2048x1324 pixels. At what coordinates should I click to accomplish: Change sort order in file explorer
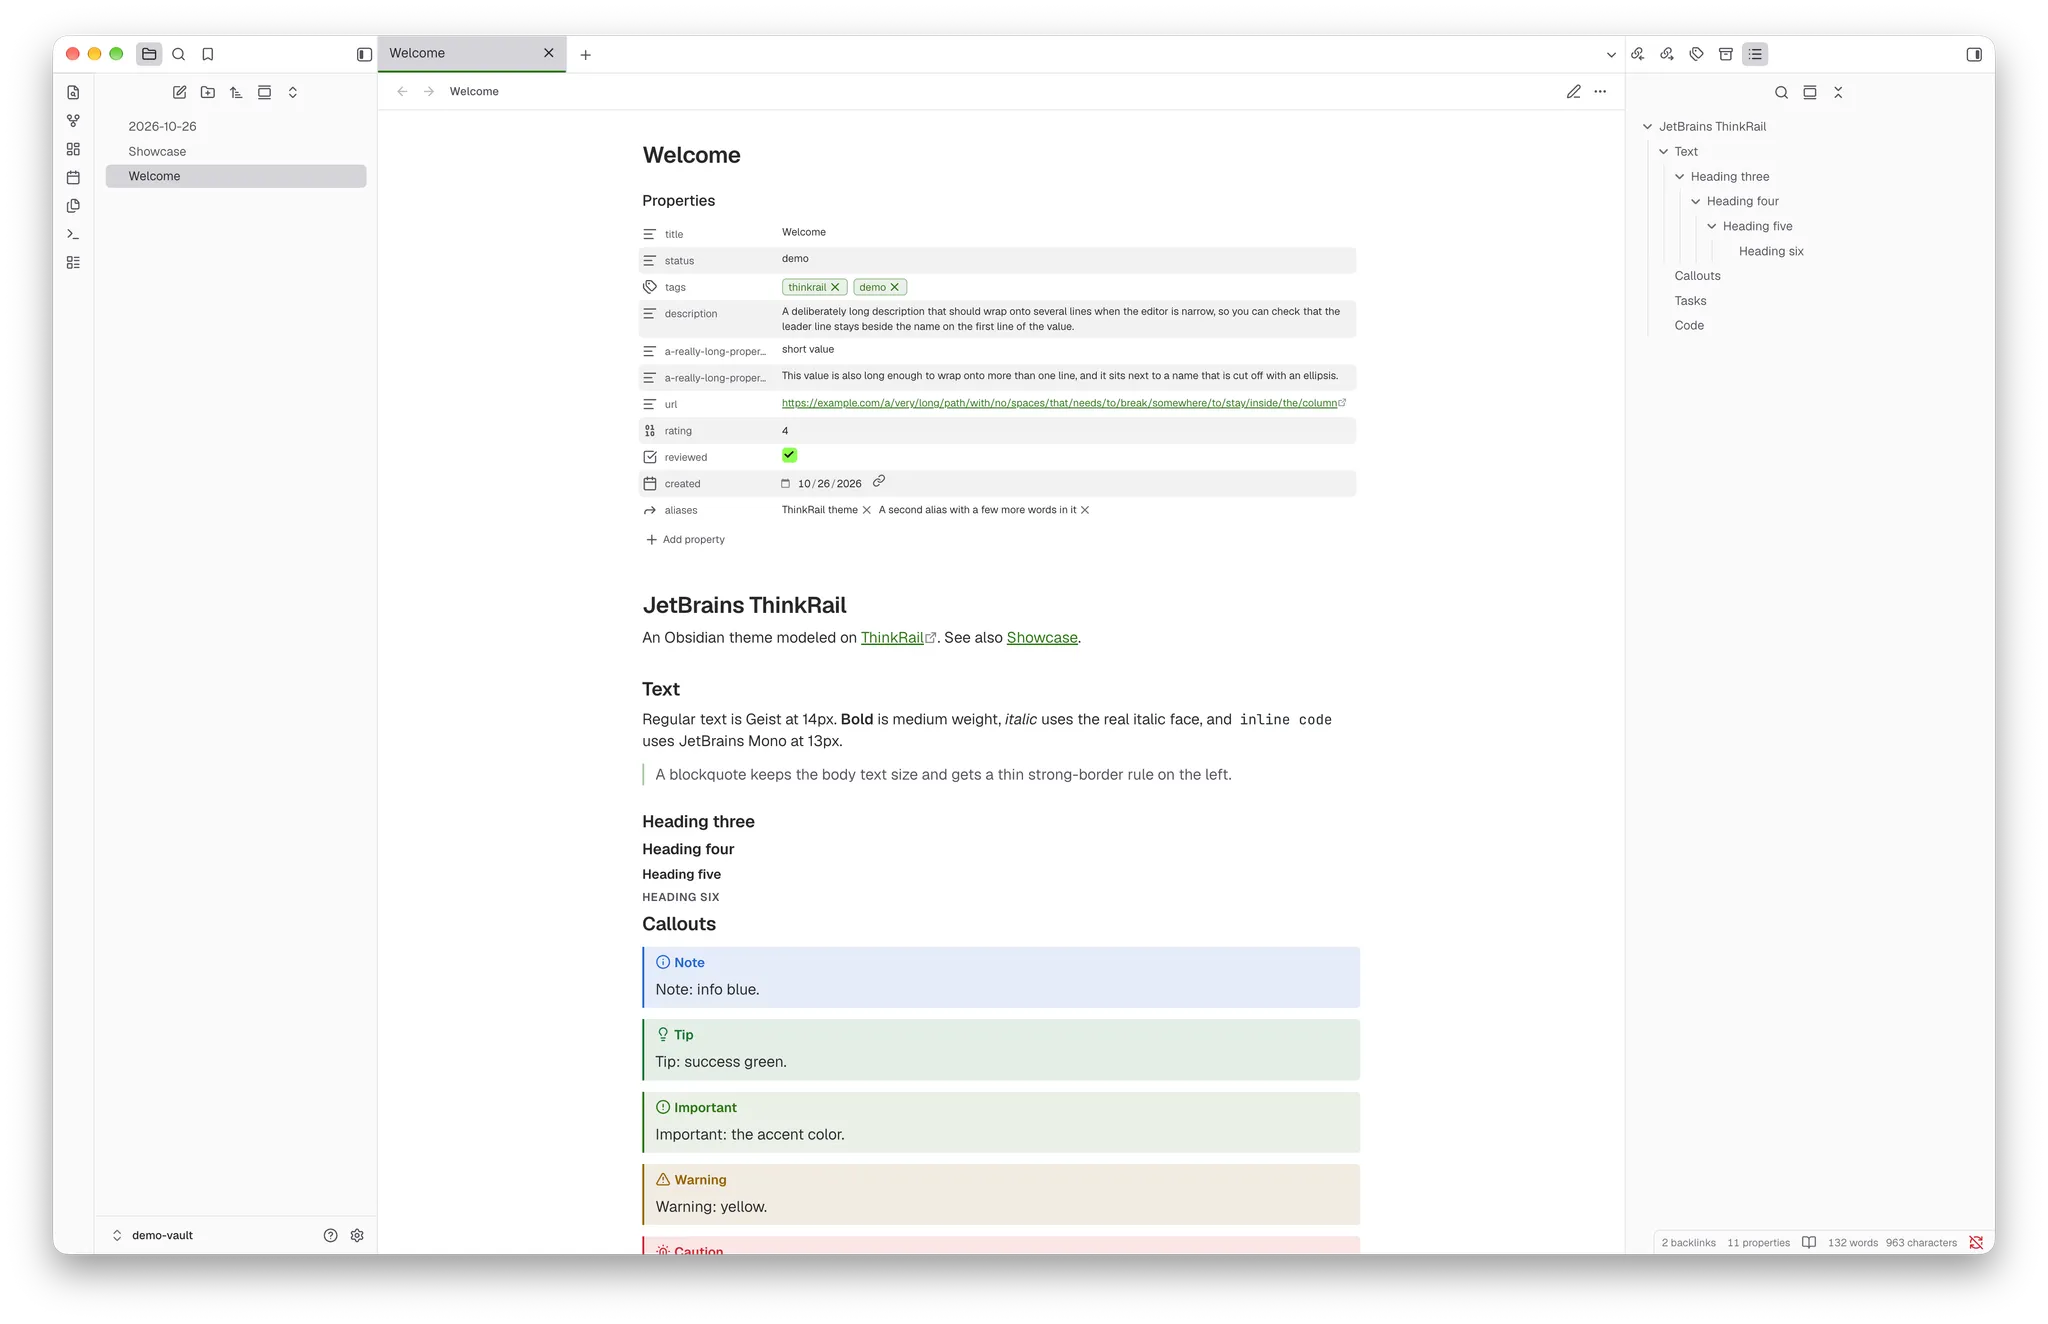tap(236, 92)
